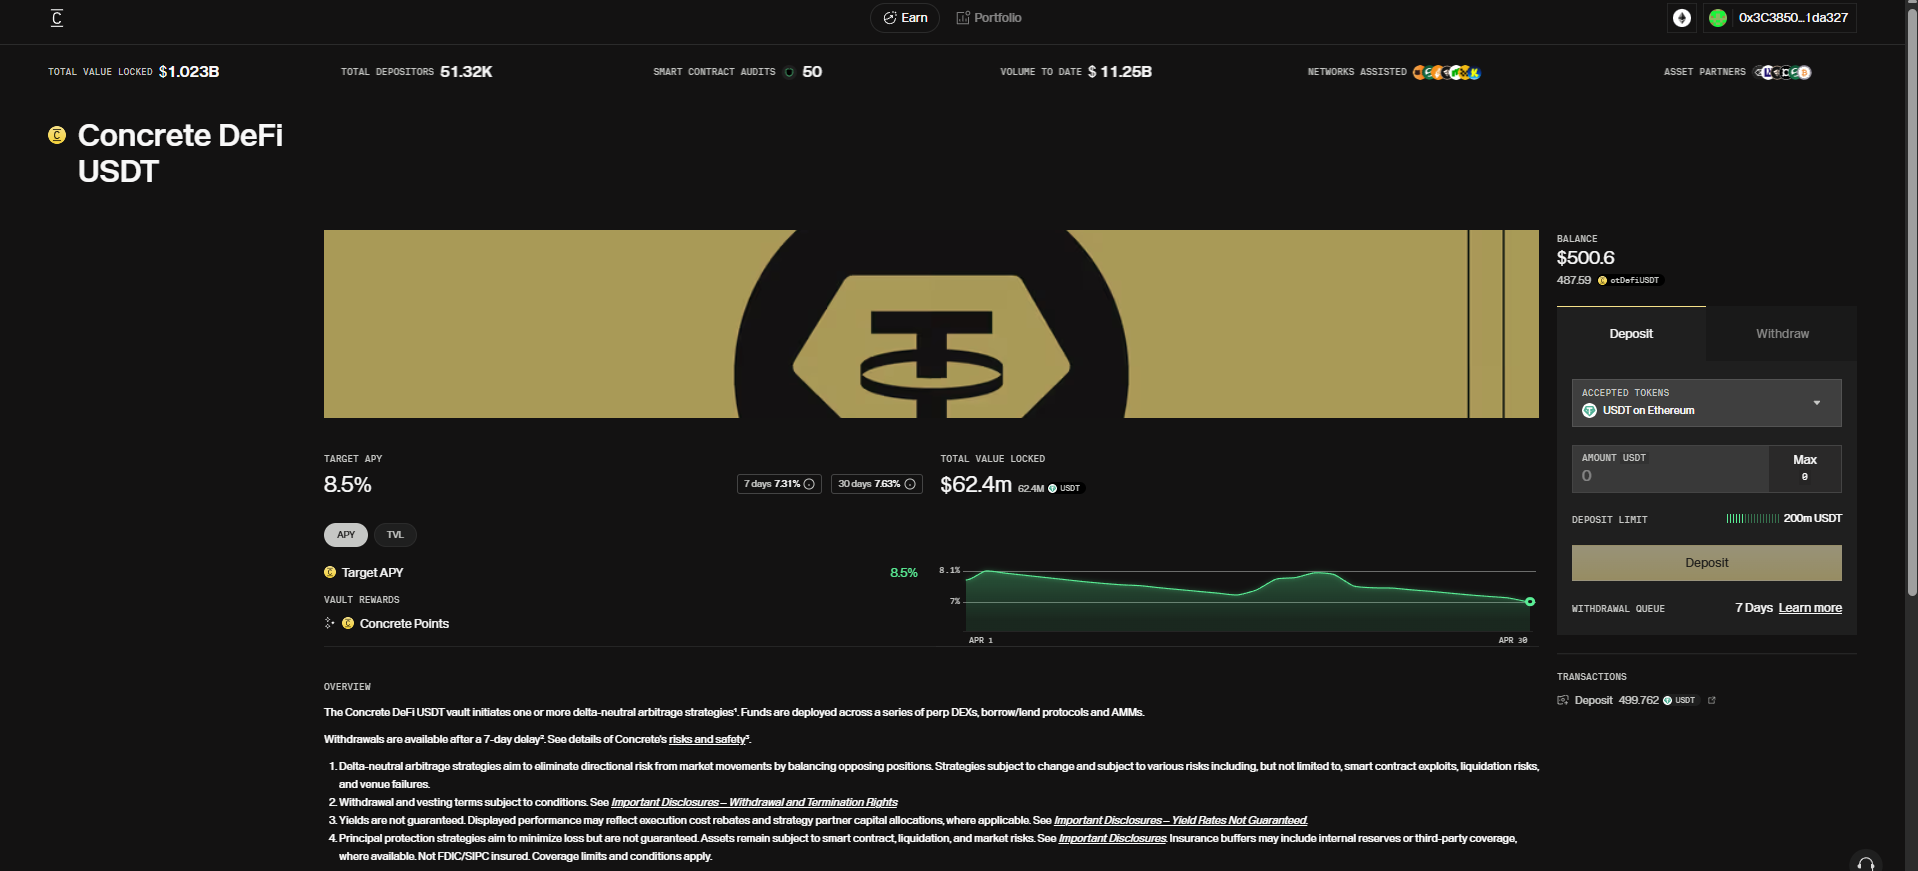The image size is (1918, 871).
Task: Click the gold Deposit button
Action: coord(1706,563)
